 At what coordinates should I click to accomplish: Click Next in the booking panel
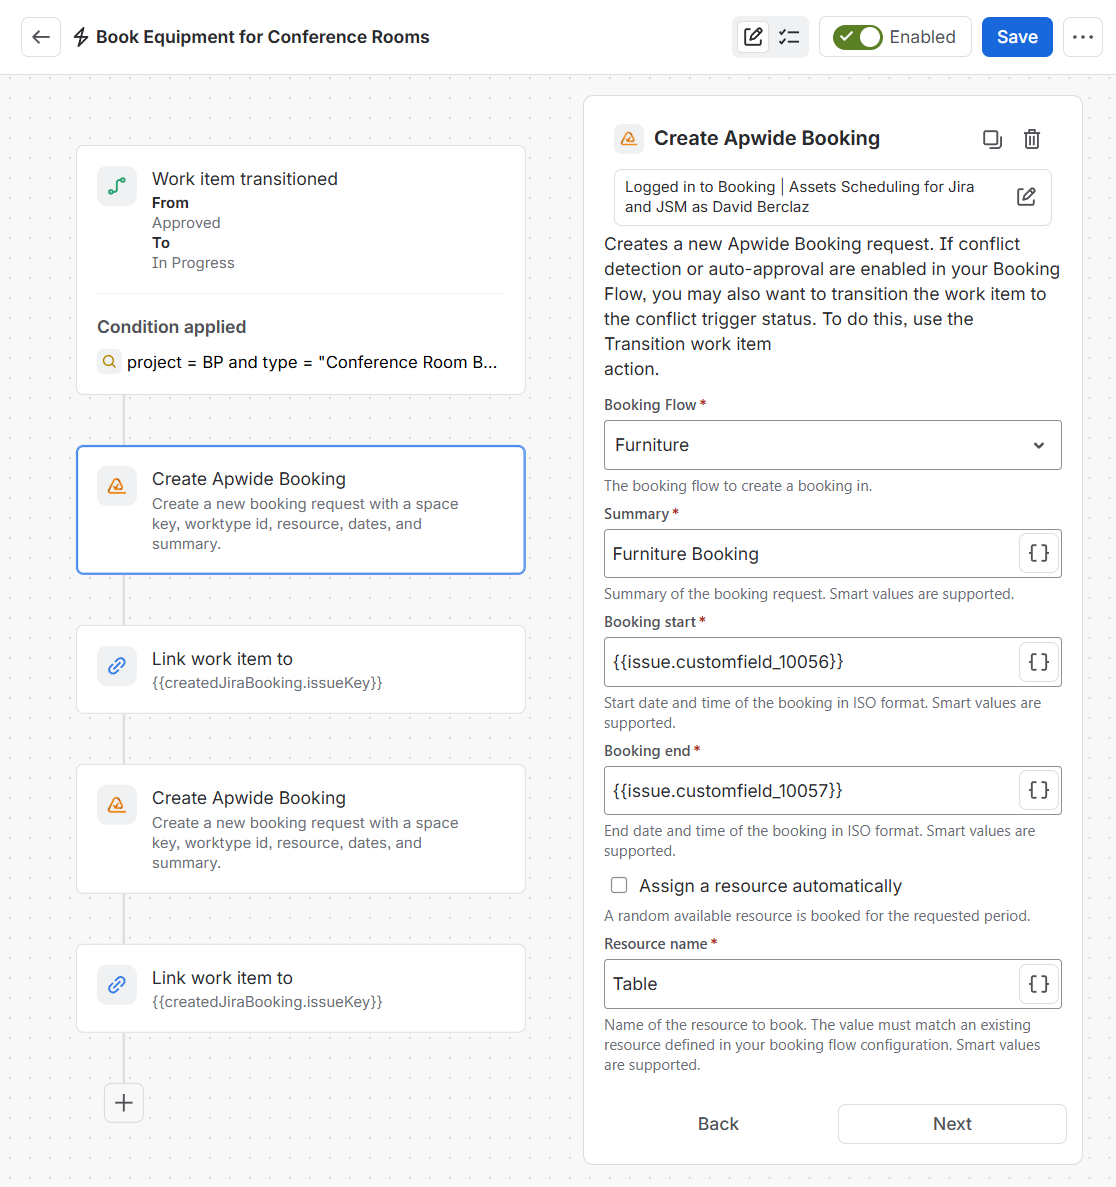click(952, 1124)
